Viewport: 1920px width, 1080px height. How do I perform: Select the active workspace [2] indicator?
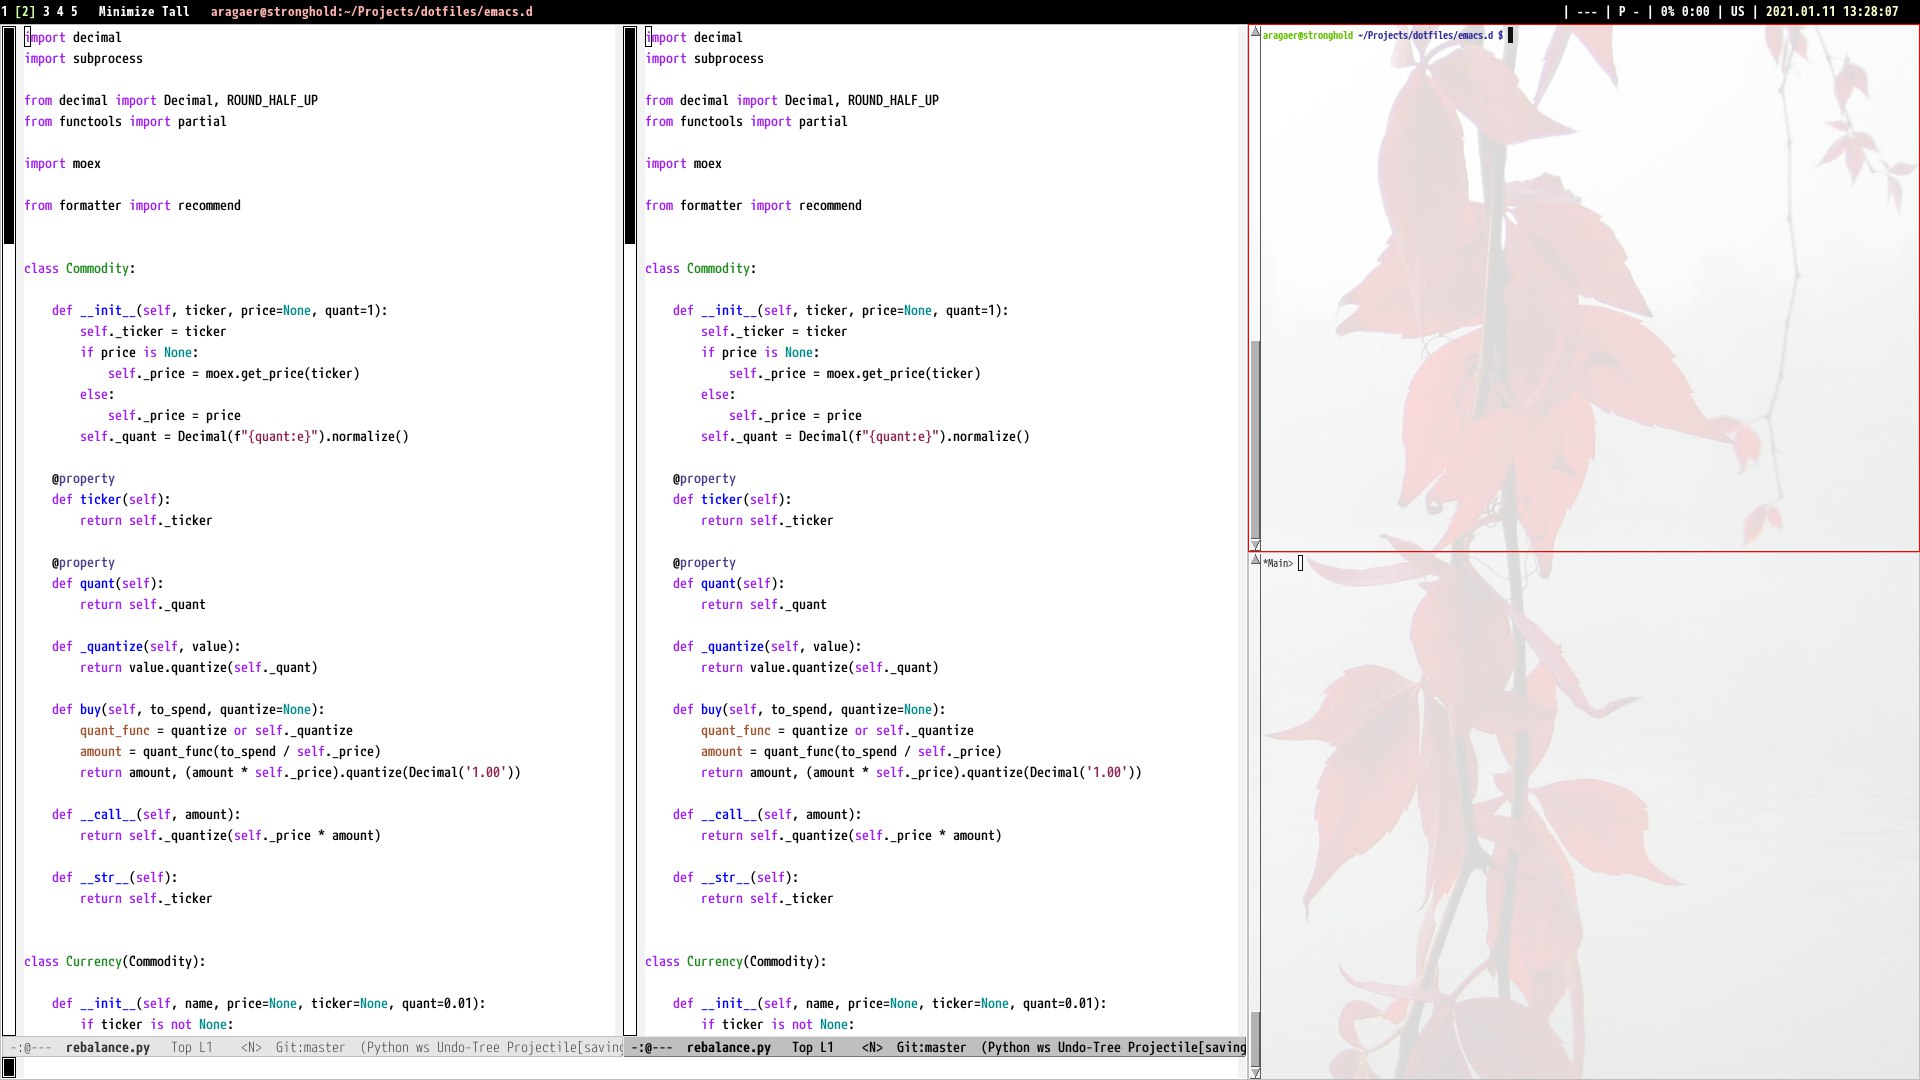[x=24, y=12]
